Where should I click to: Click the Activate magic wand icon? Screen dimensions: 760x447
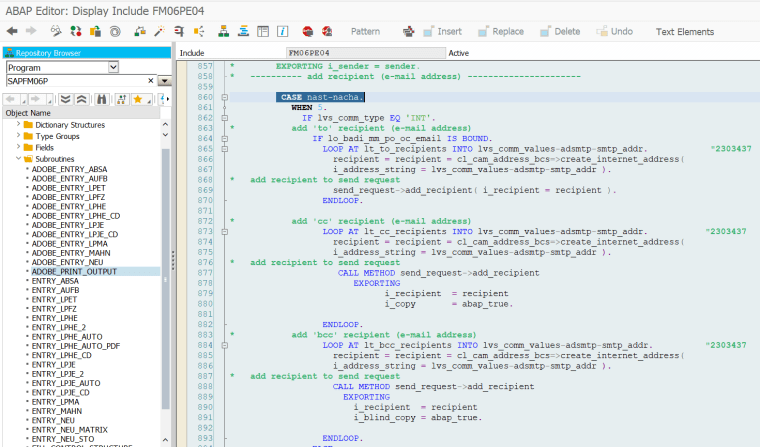pos(159,32)
